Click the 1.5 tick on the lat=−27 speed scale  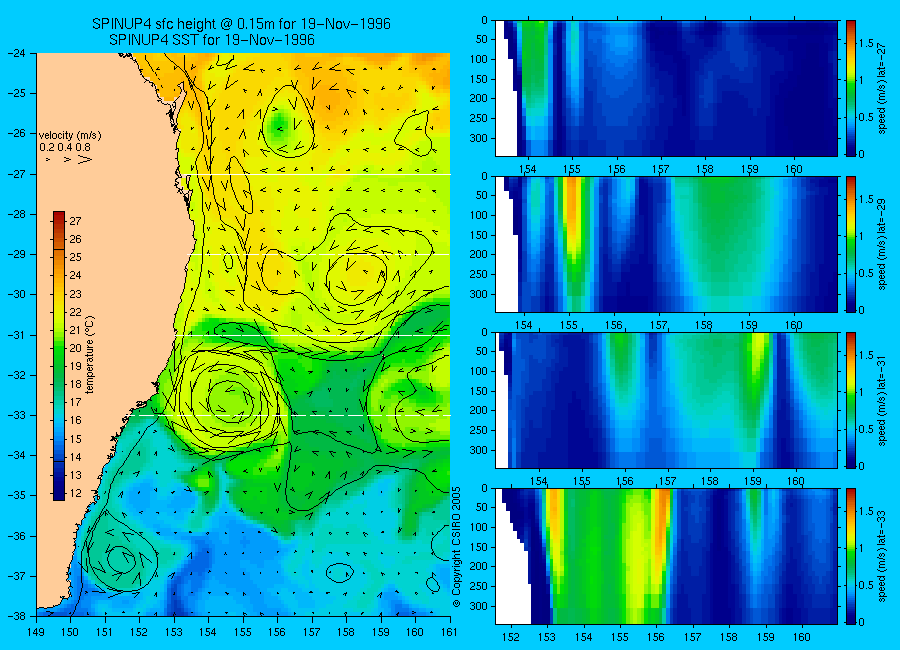pos(867,44)
